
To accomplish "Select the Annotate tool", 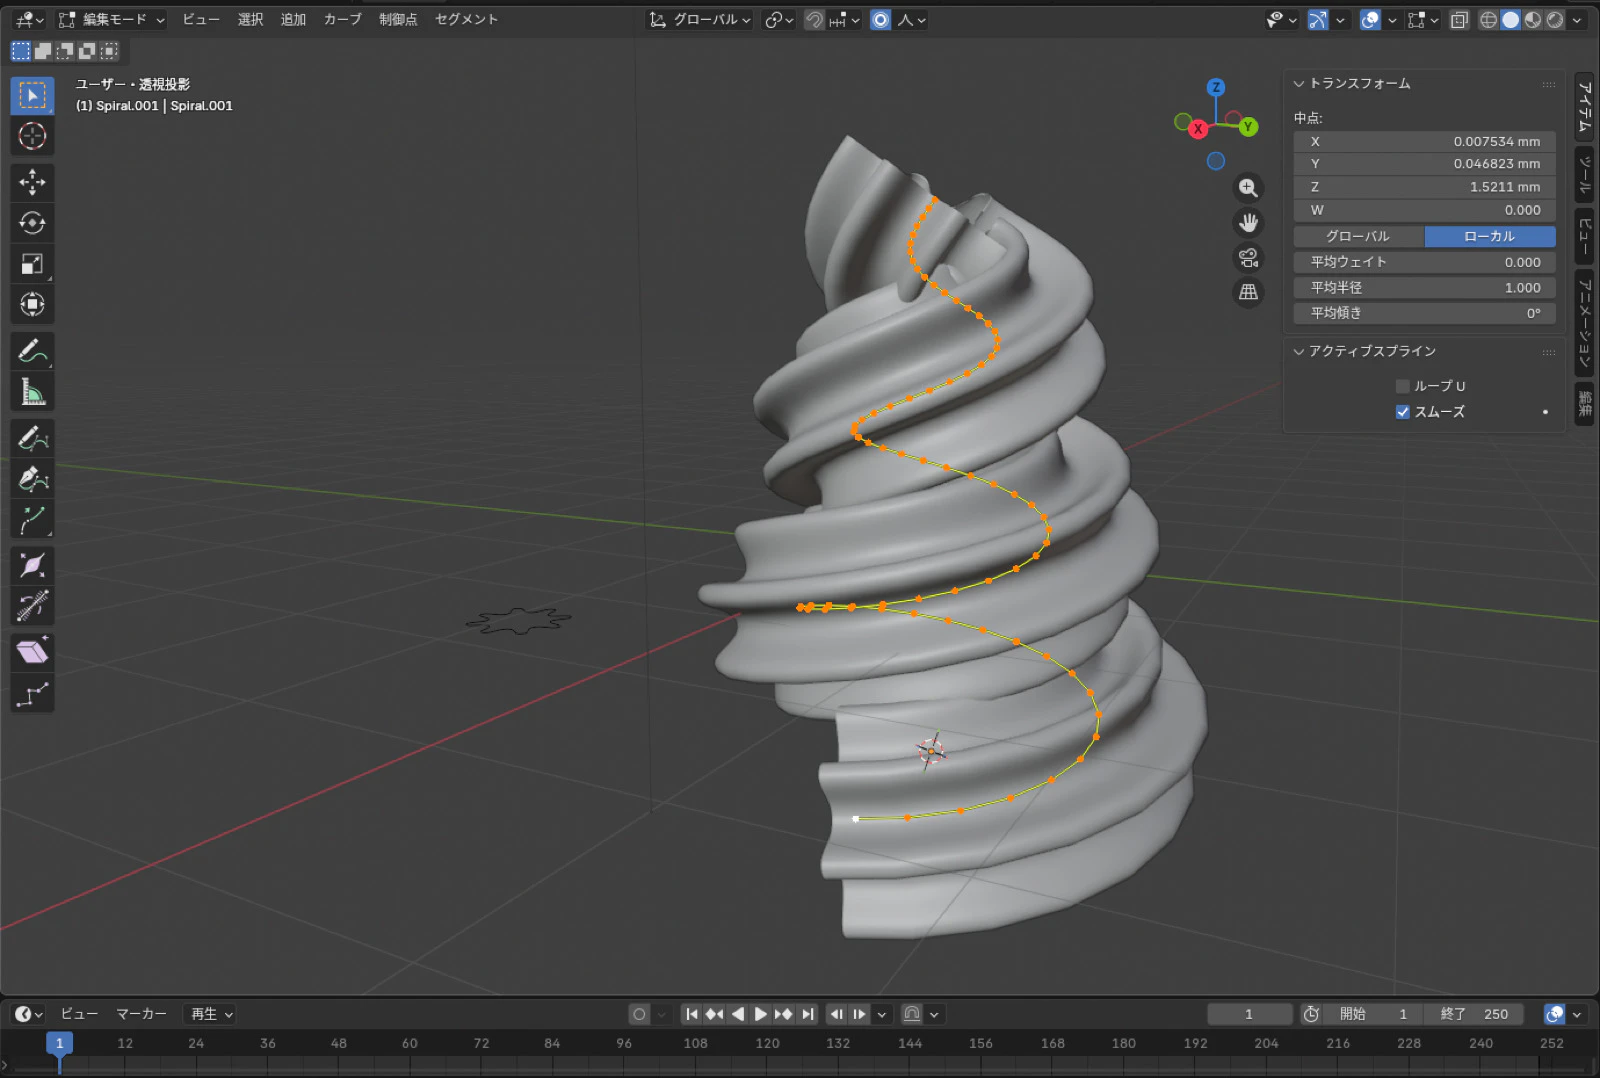I will click(32, 351).
